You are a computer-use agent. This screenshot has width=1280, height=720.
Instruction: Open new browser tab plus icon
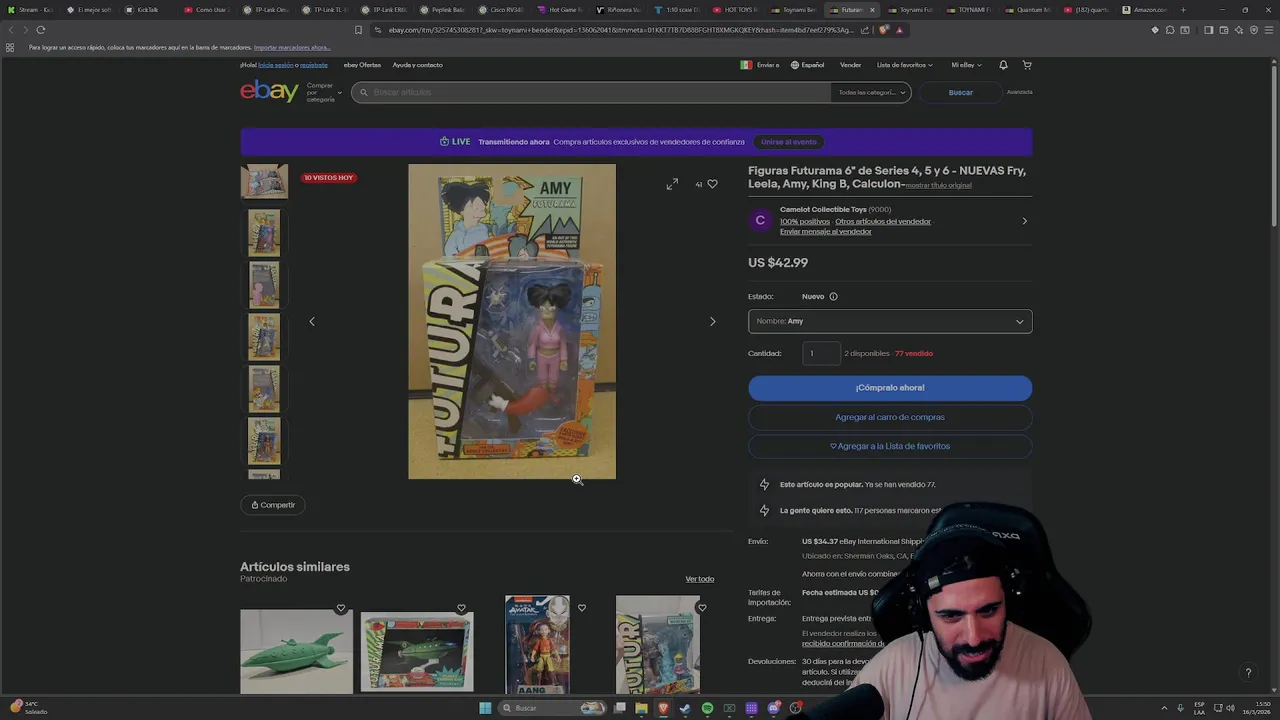1183,10
